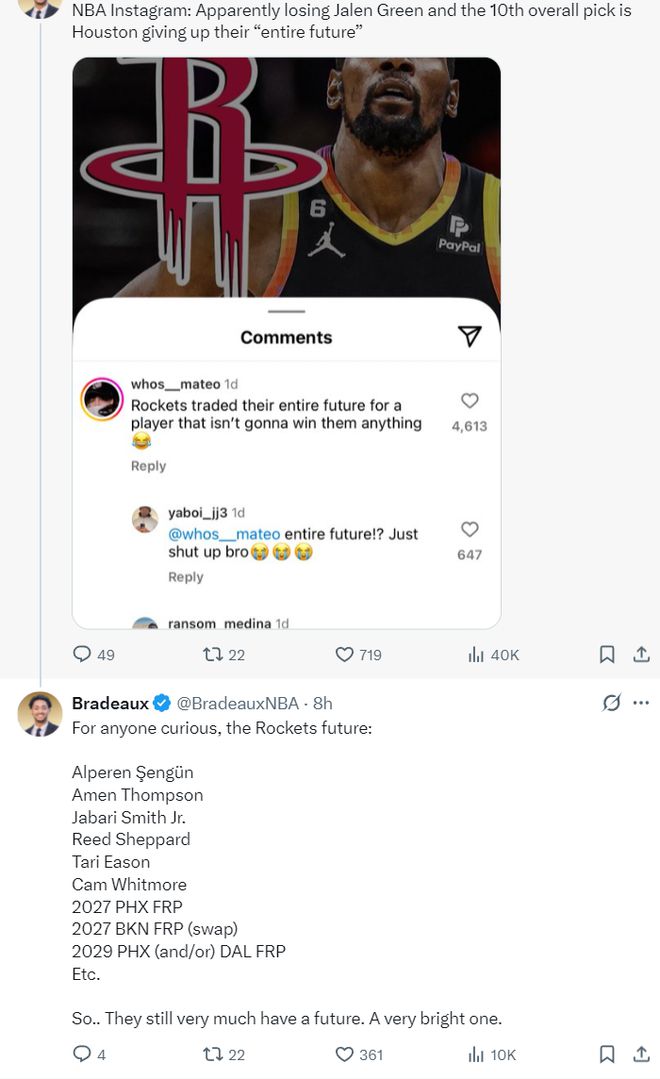Reply to the Rockets future tweet
Screen dimensions: 660x1079
coord(83,1054)
